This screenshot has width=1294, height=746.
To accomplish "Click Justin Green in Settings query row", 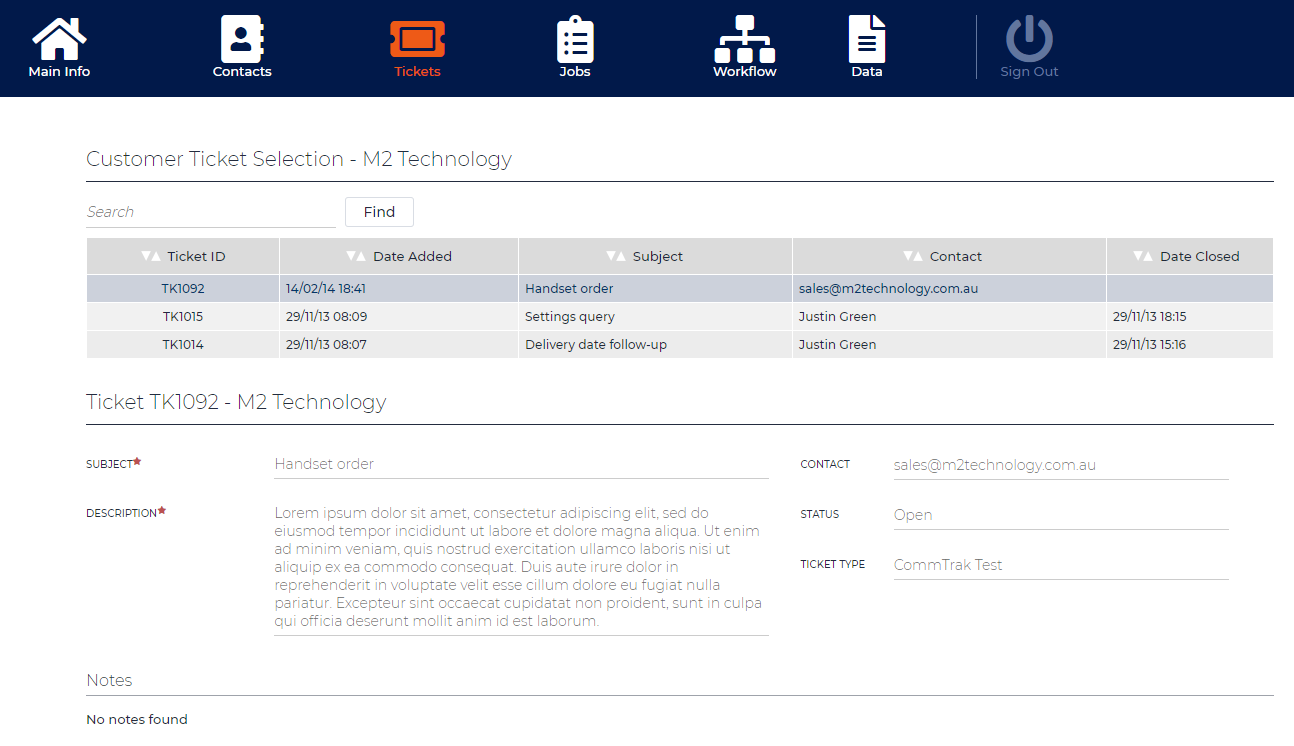I will pos(949,316).
